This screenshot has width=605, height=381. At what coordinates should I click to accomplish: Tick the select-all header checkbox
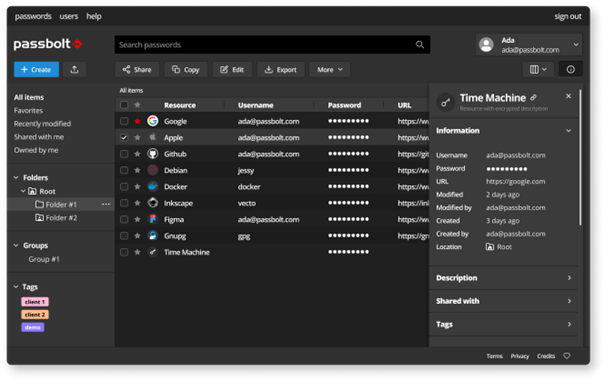click(x=124, y=105)
